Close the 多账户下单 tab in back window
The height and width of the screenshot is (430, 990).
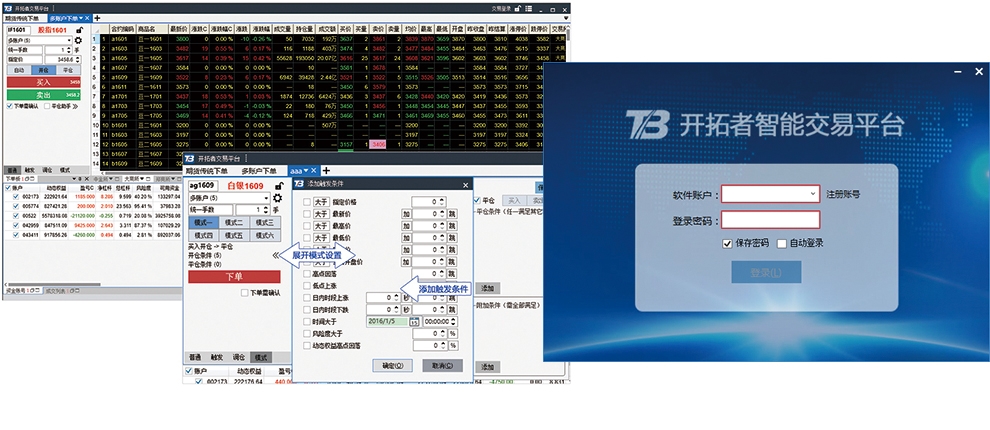[88, 18]
